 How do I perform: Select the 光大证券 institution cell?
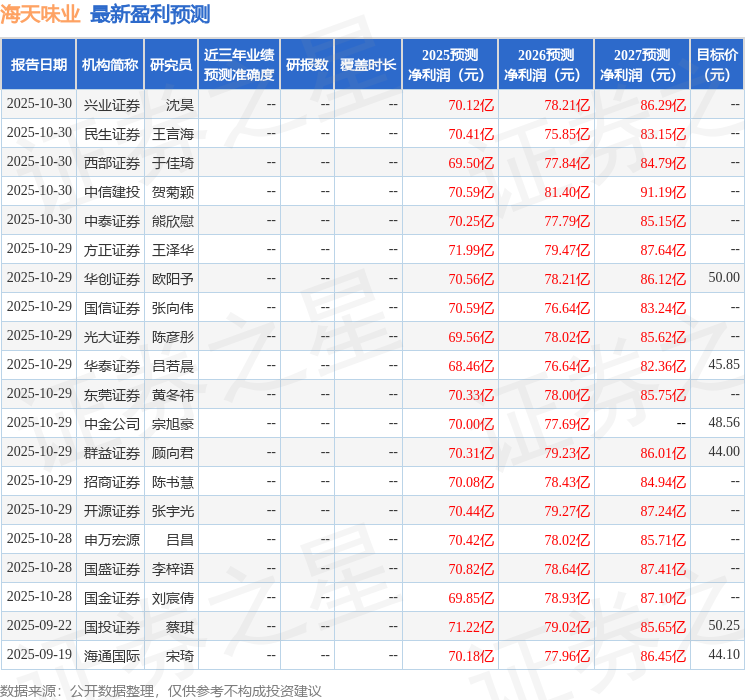coord(112,337)
